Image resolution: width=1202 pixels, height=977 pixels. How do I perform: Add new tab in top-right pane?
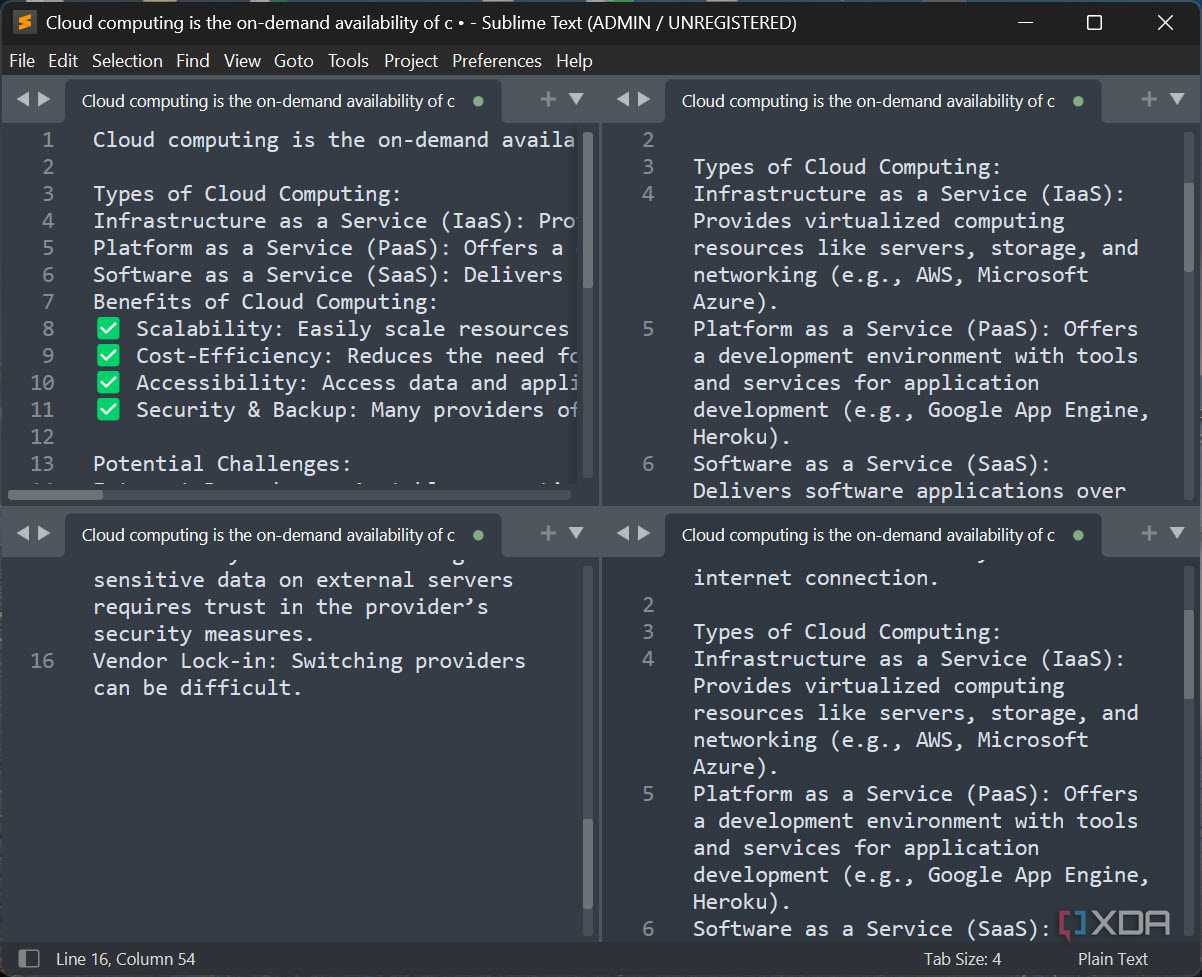(1149, 99)
